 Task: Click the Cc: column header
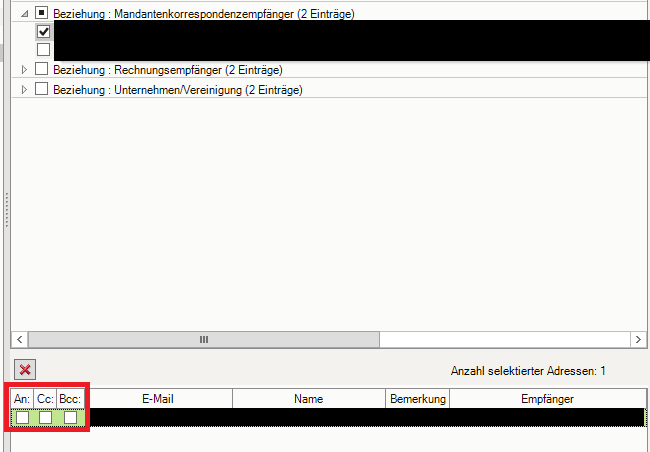[x=45, y=399]
